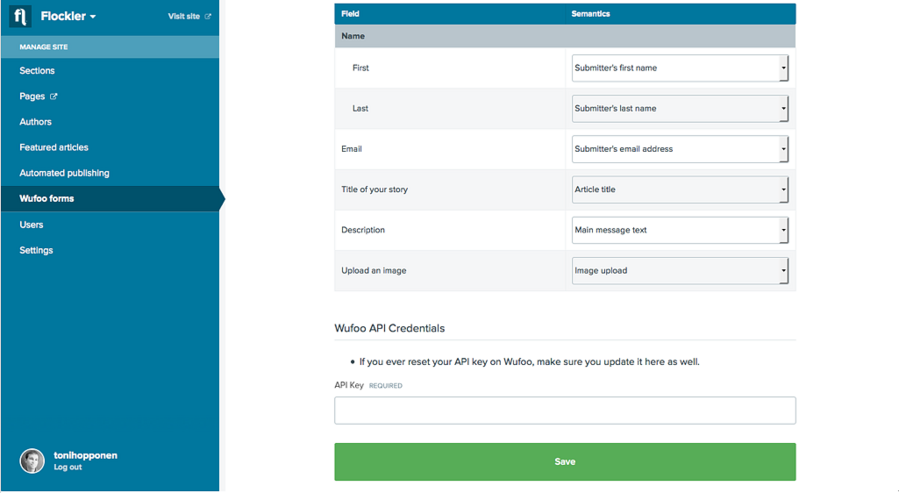This screenshot has width=899, height=493.
Task: Click the tonihopponen profile avatar
Action: click(32, 461)
